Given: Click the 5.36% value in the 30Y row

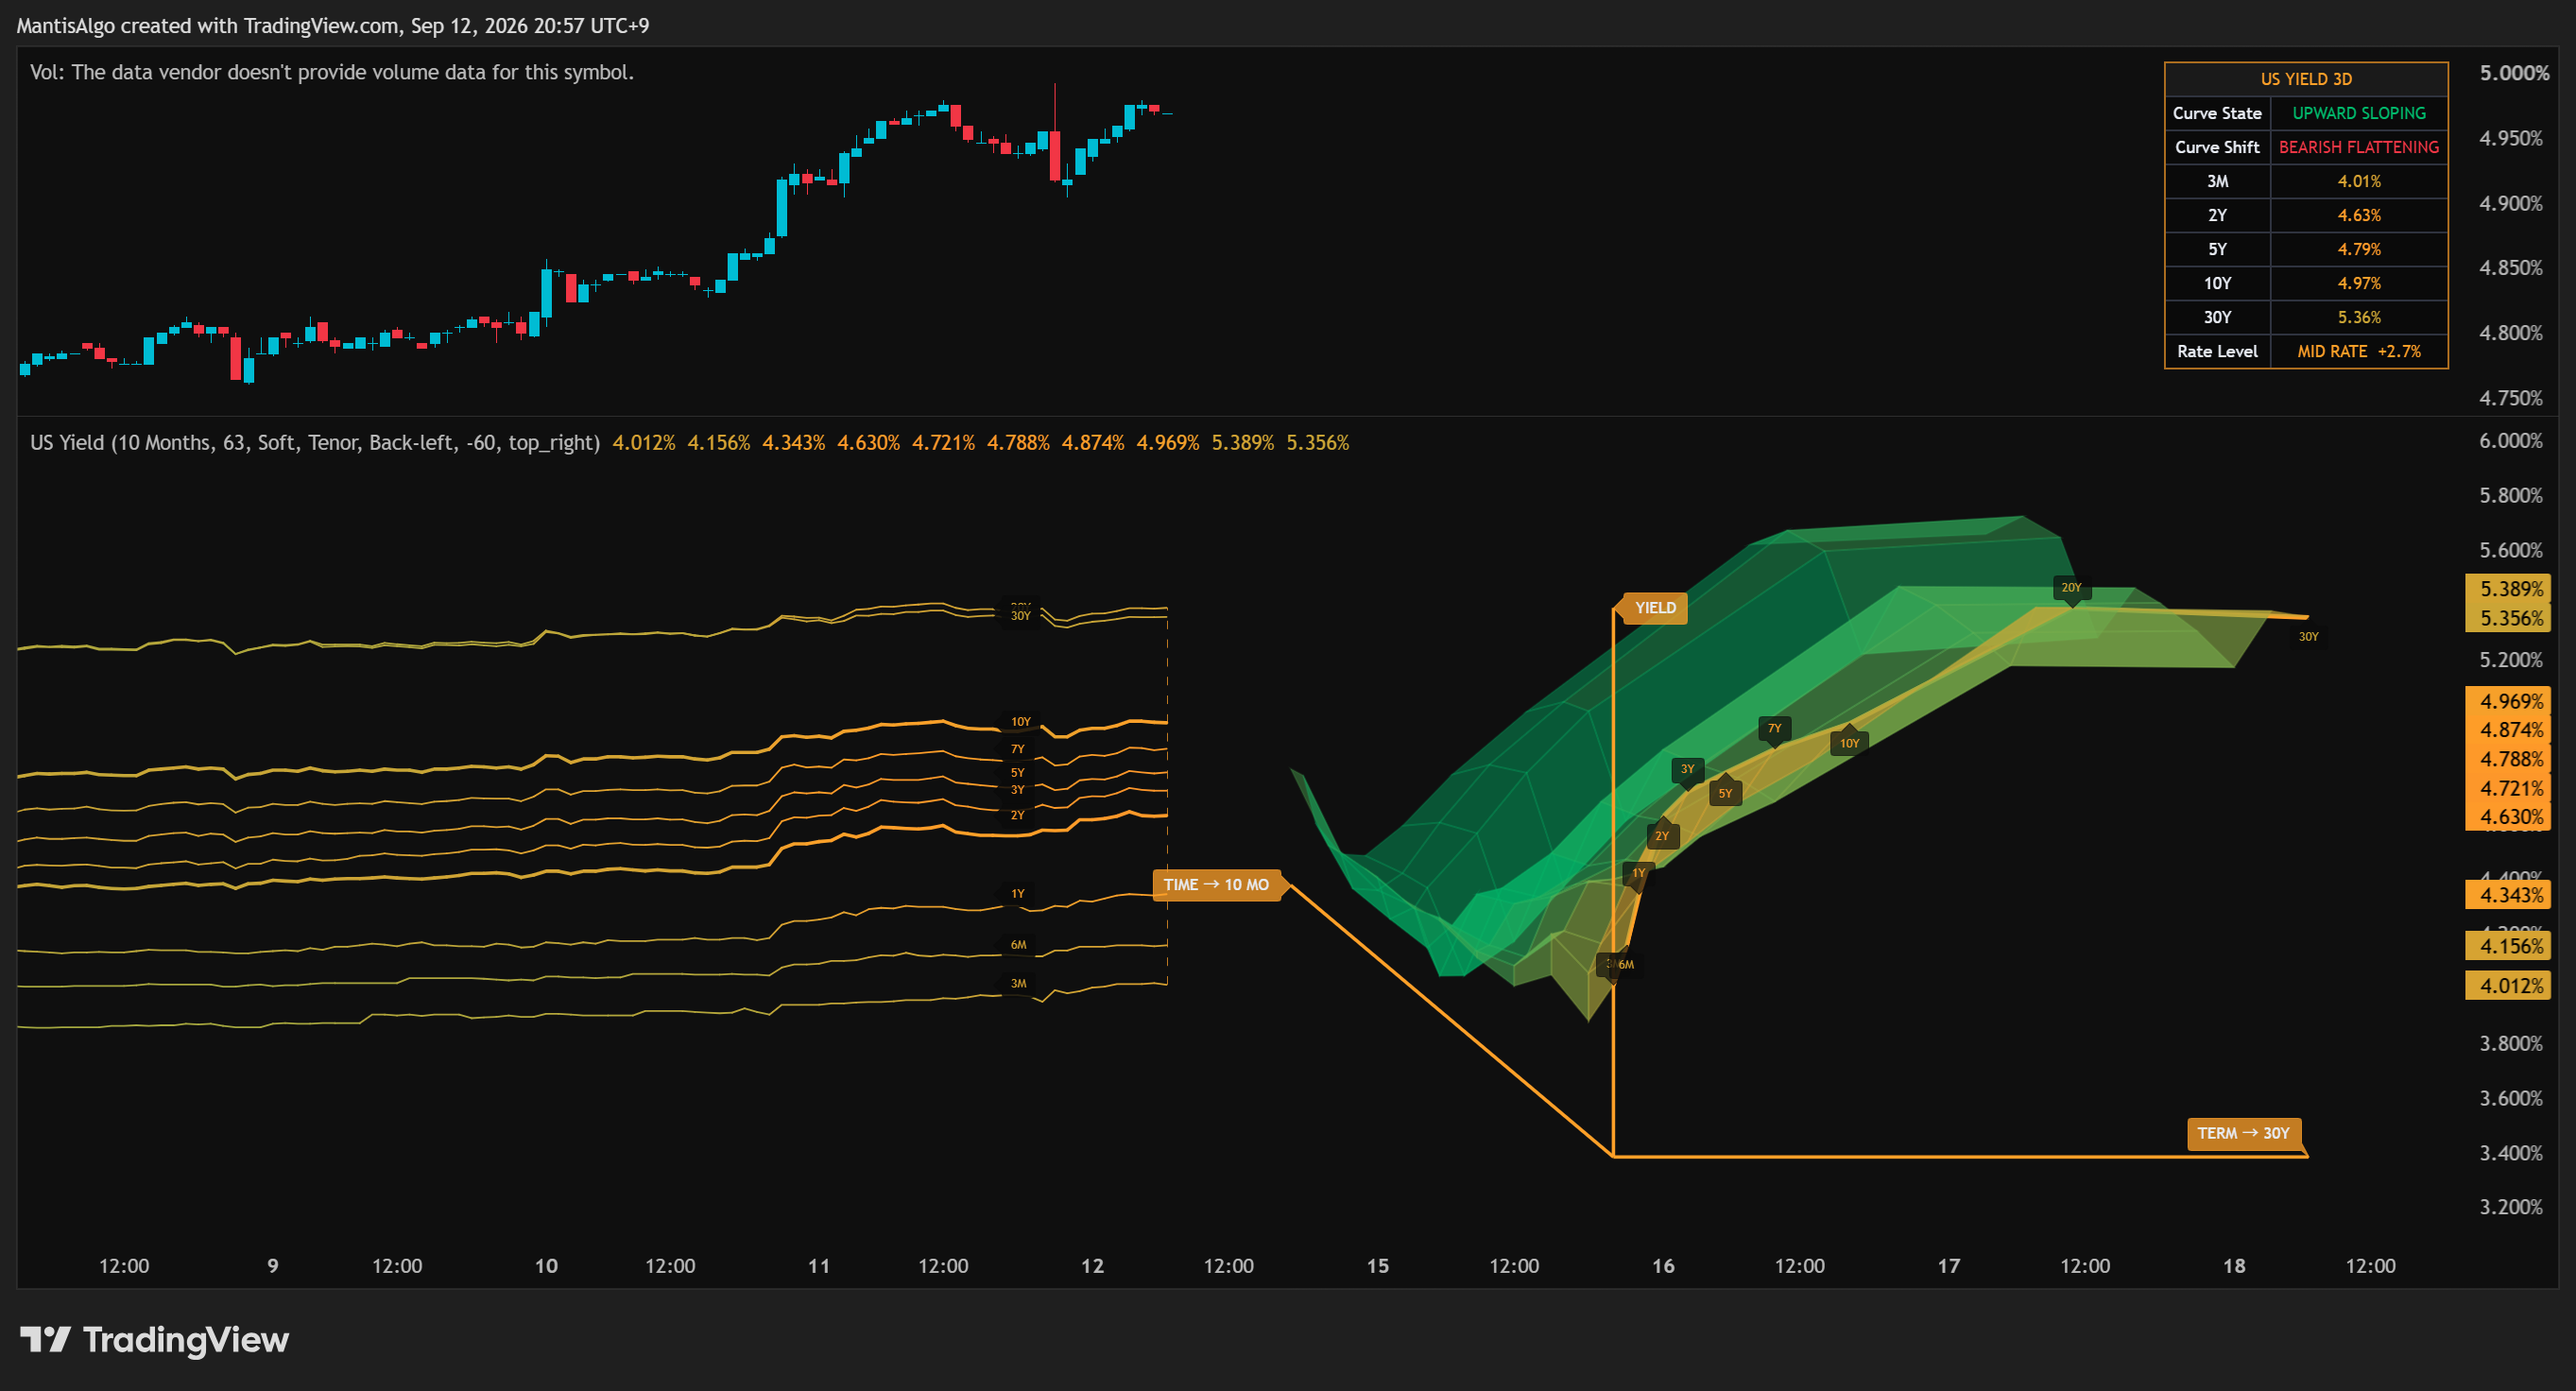Looking at the screenshot, I should click(2358, 317).
